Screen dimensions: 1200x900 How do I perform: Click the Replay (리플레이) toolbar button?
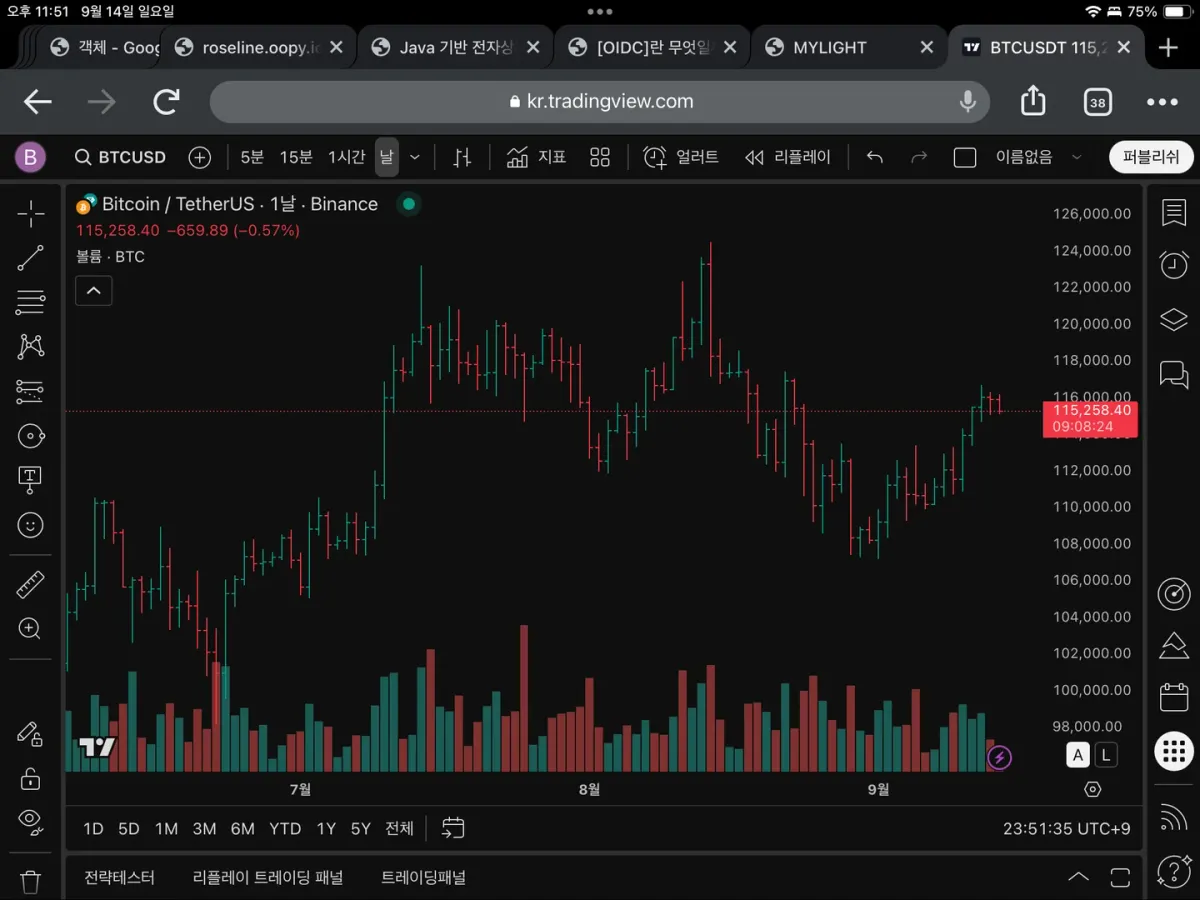[x=788, y=157]
